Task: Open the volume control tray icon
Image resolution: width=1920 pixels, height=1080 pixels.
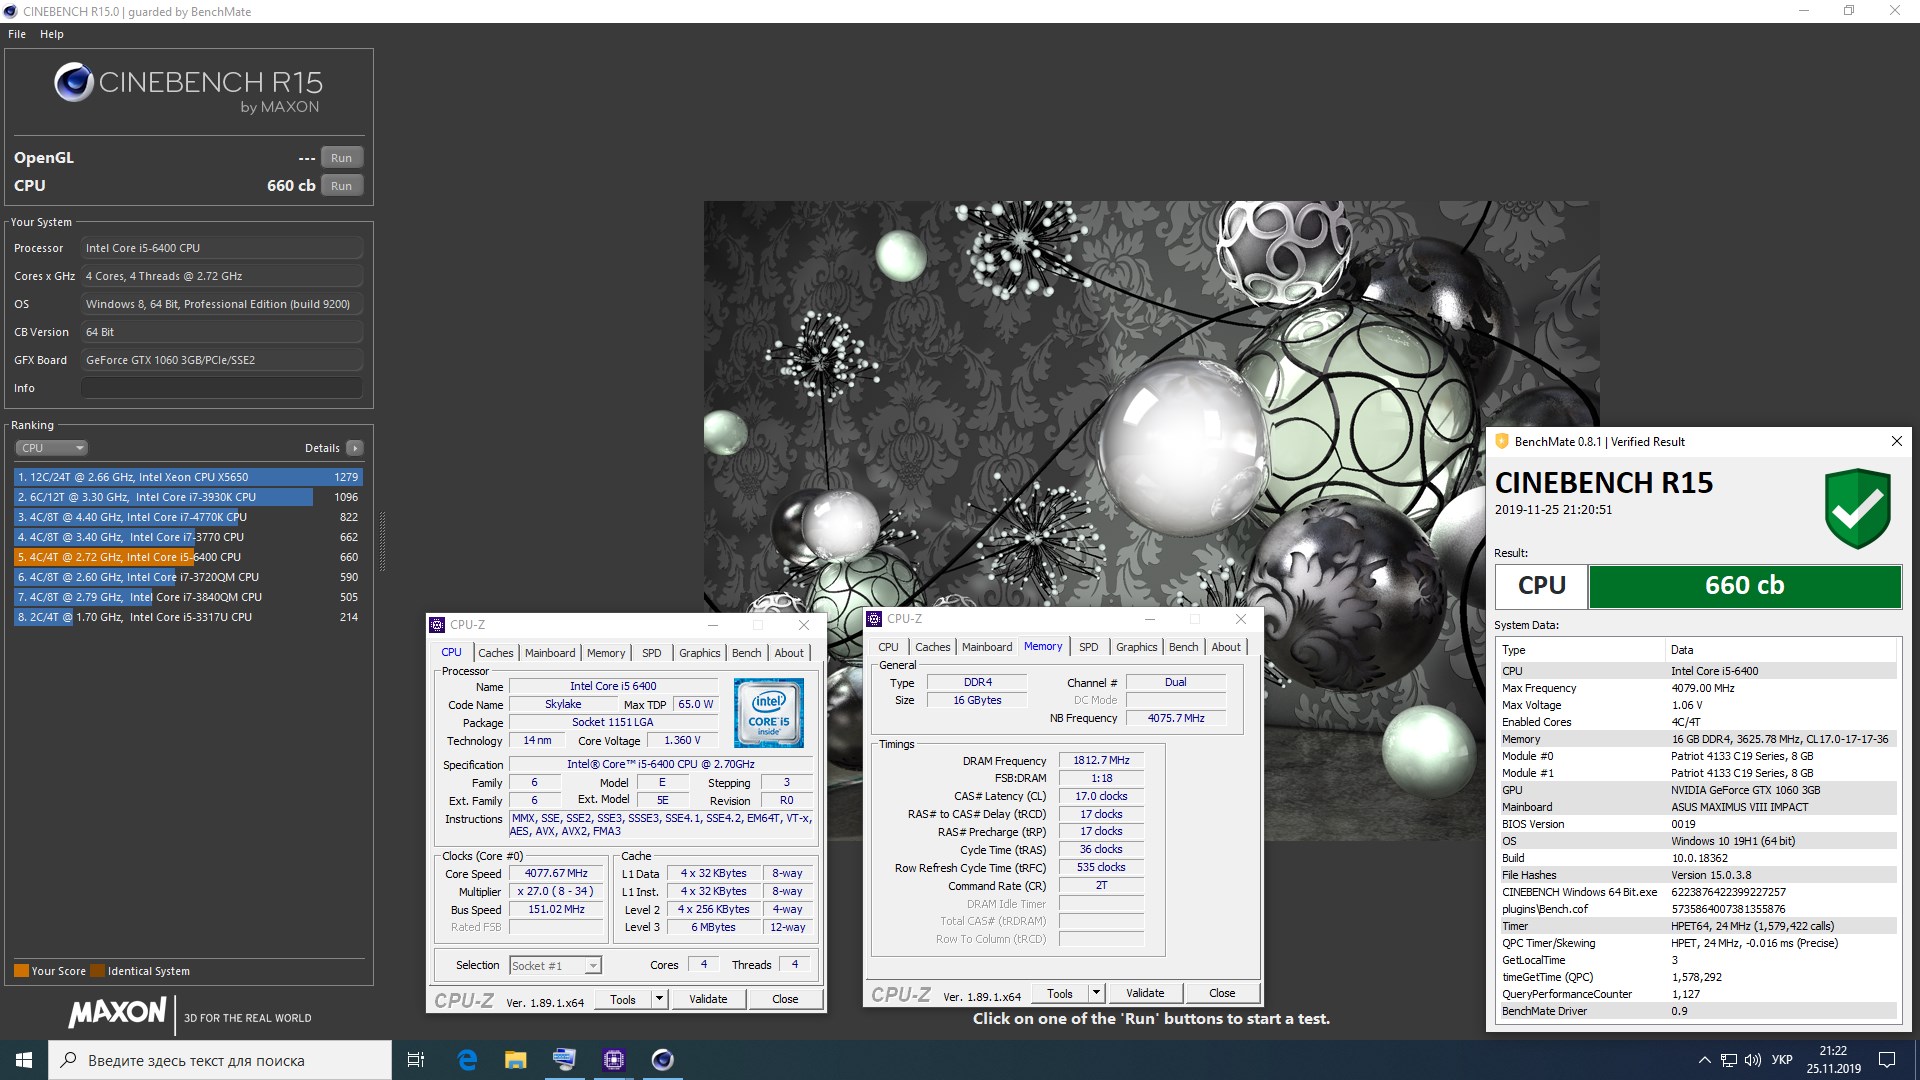Action: click(x=1752, y=1060)
